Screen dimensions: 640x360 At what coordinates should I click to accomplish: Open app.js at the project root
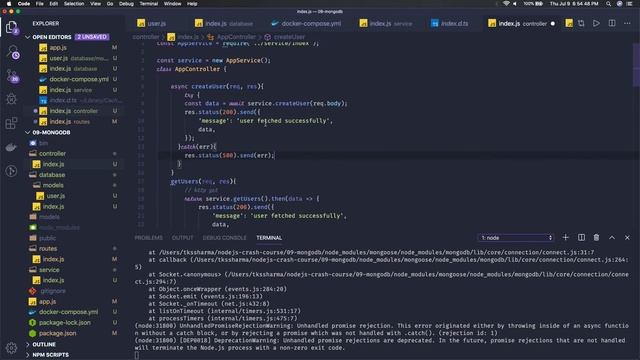coord(48,302)
